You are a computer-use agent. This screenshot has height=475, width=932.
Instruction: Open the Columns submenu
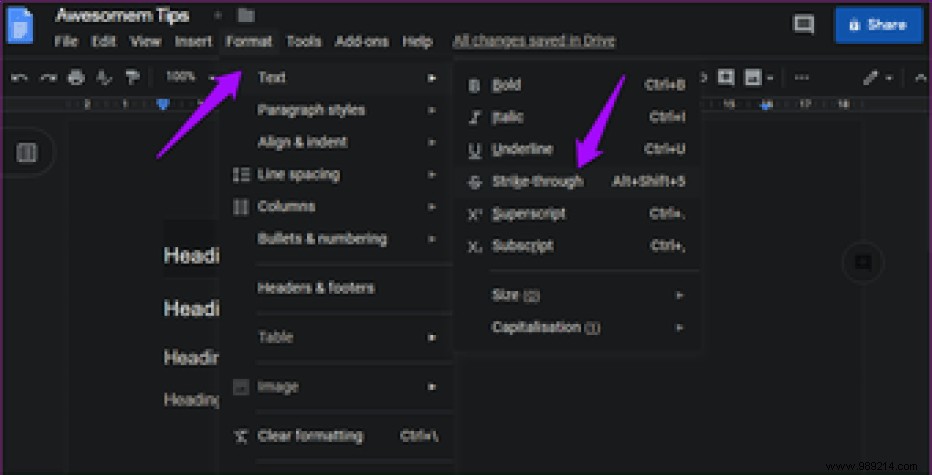pyautogui.click(x=336, y=207)
